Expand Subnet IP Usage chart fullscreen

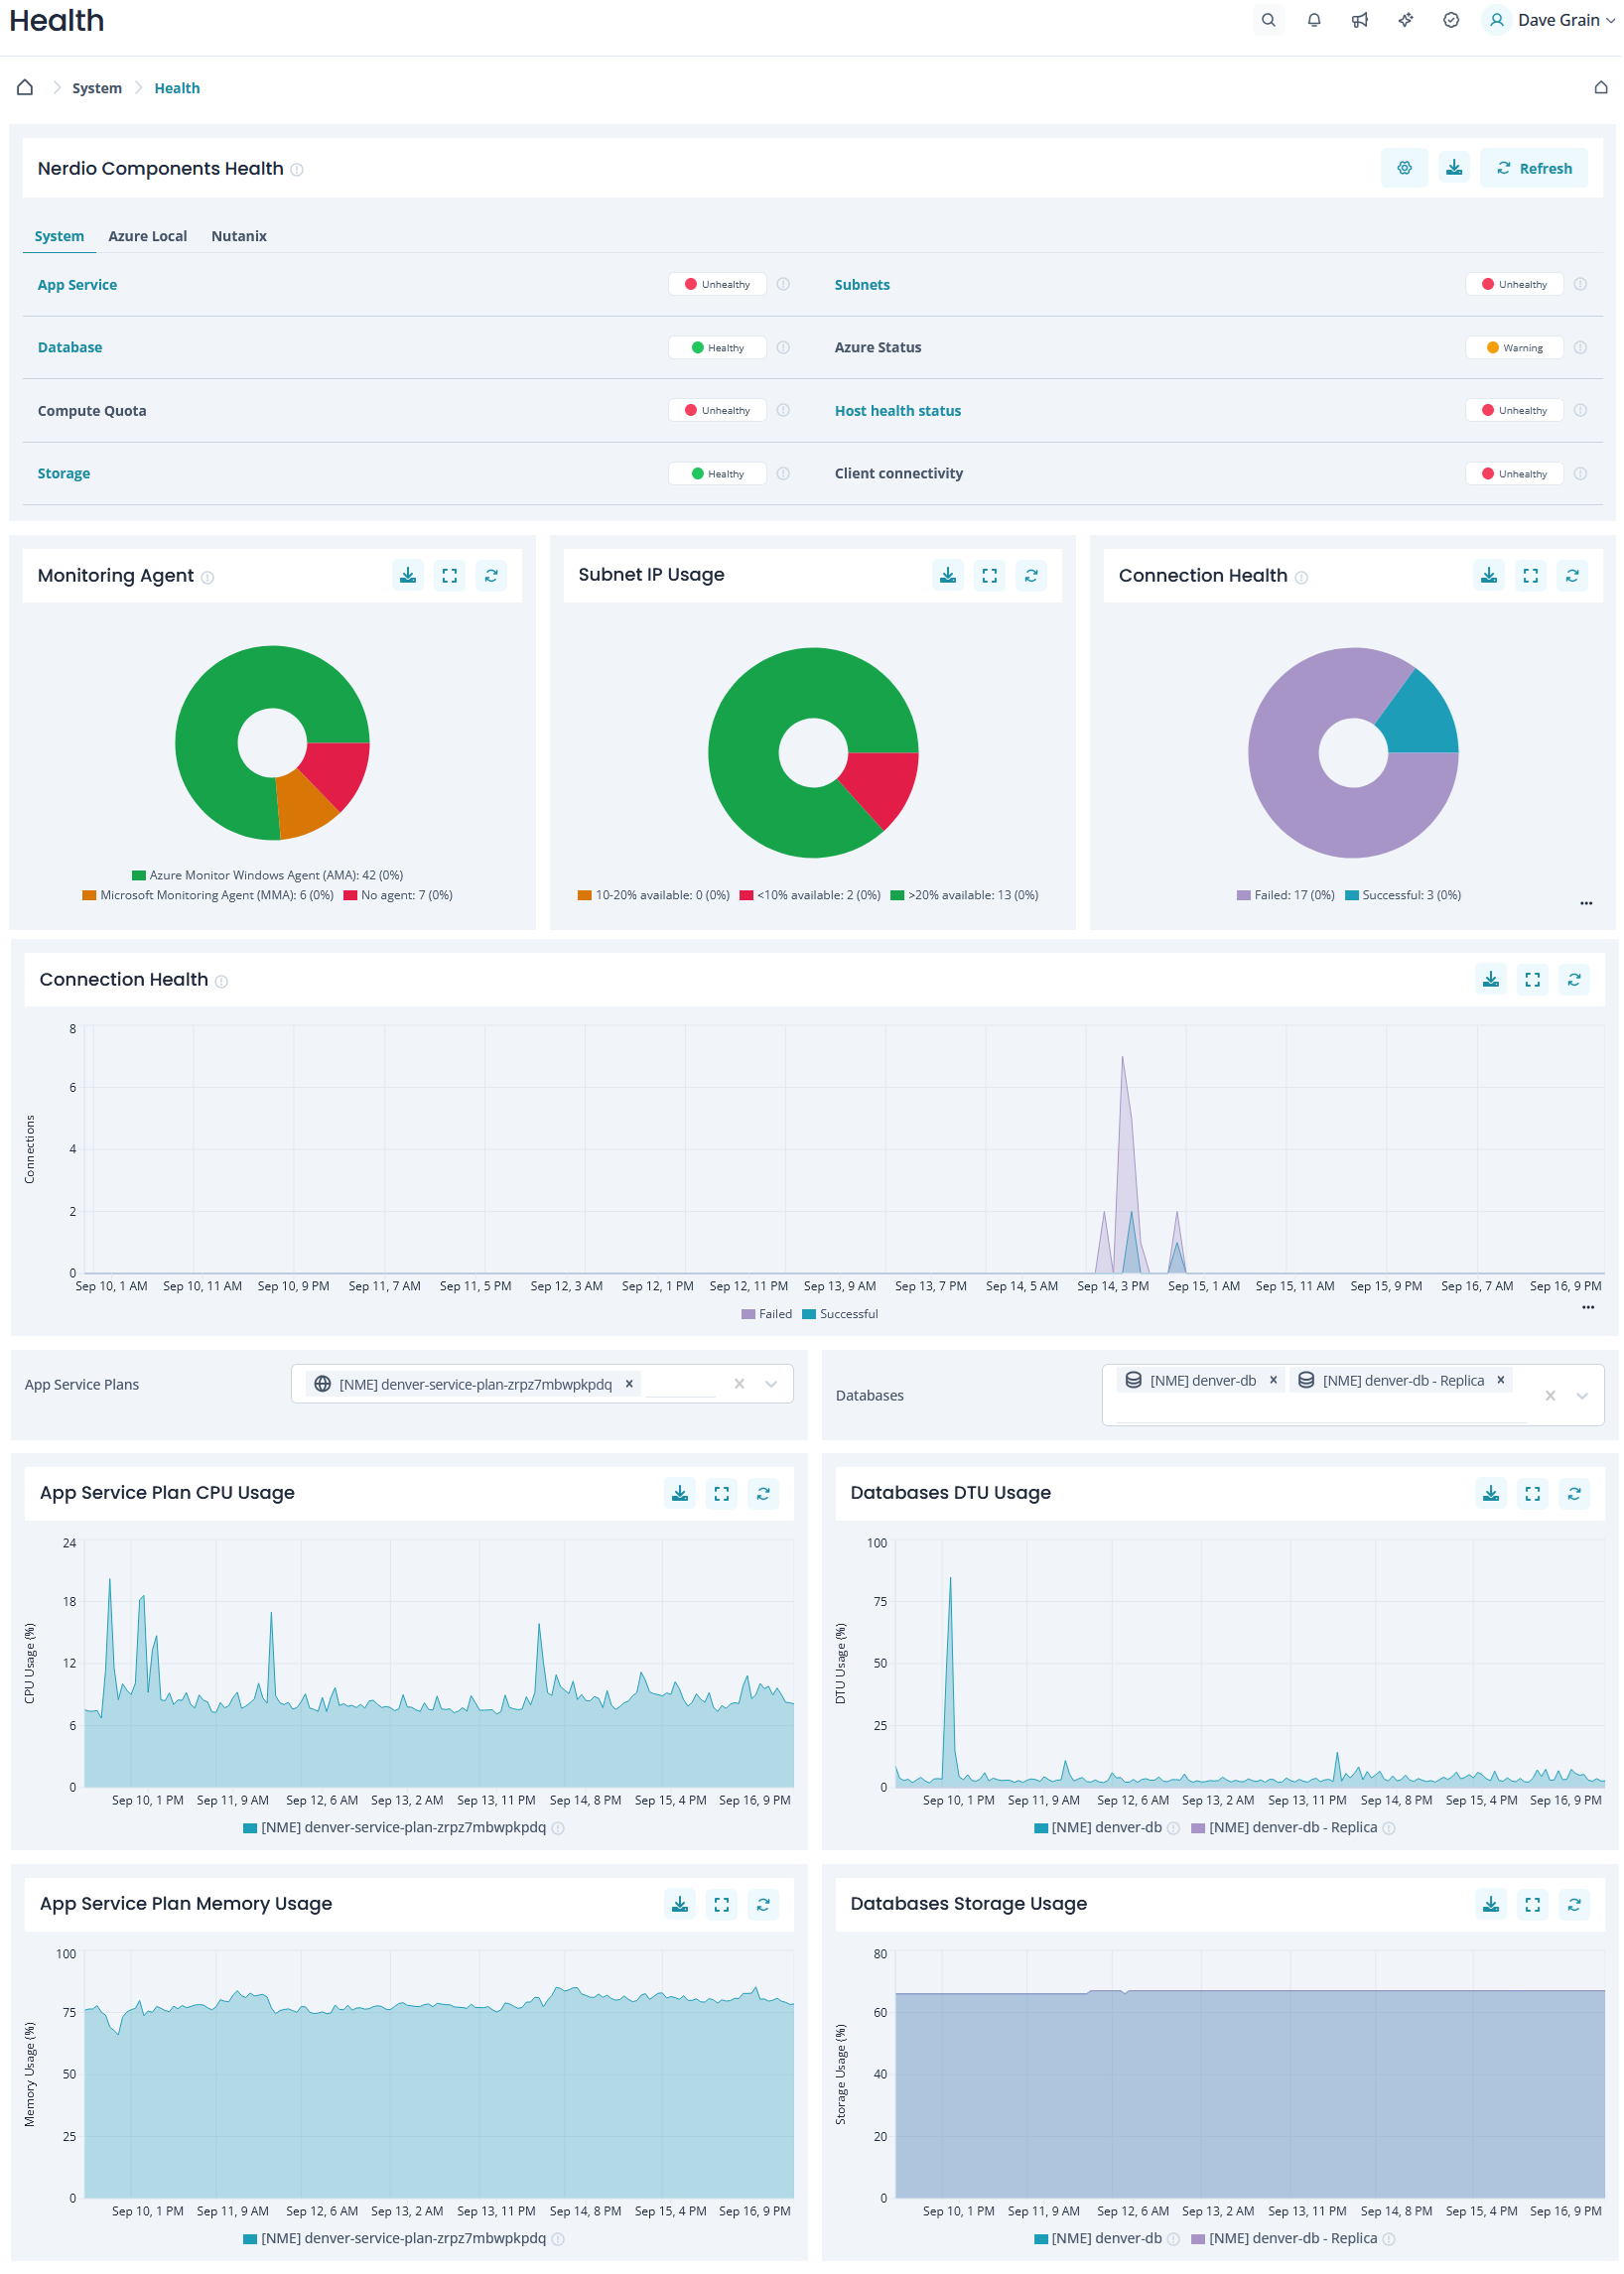(990, 575)
